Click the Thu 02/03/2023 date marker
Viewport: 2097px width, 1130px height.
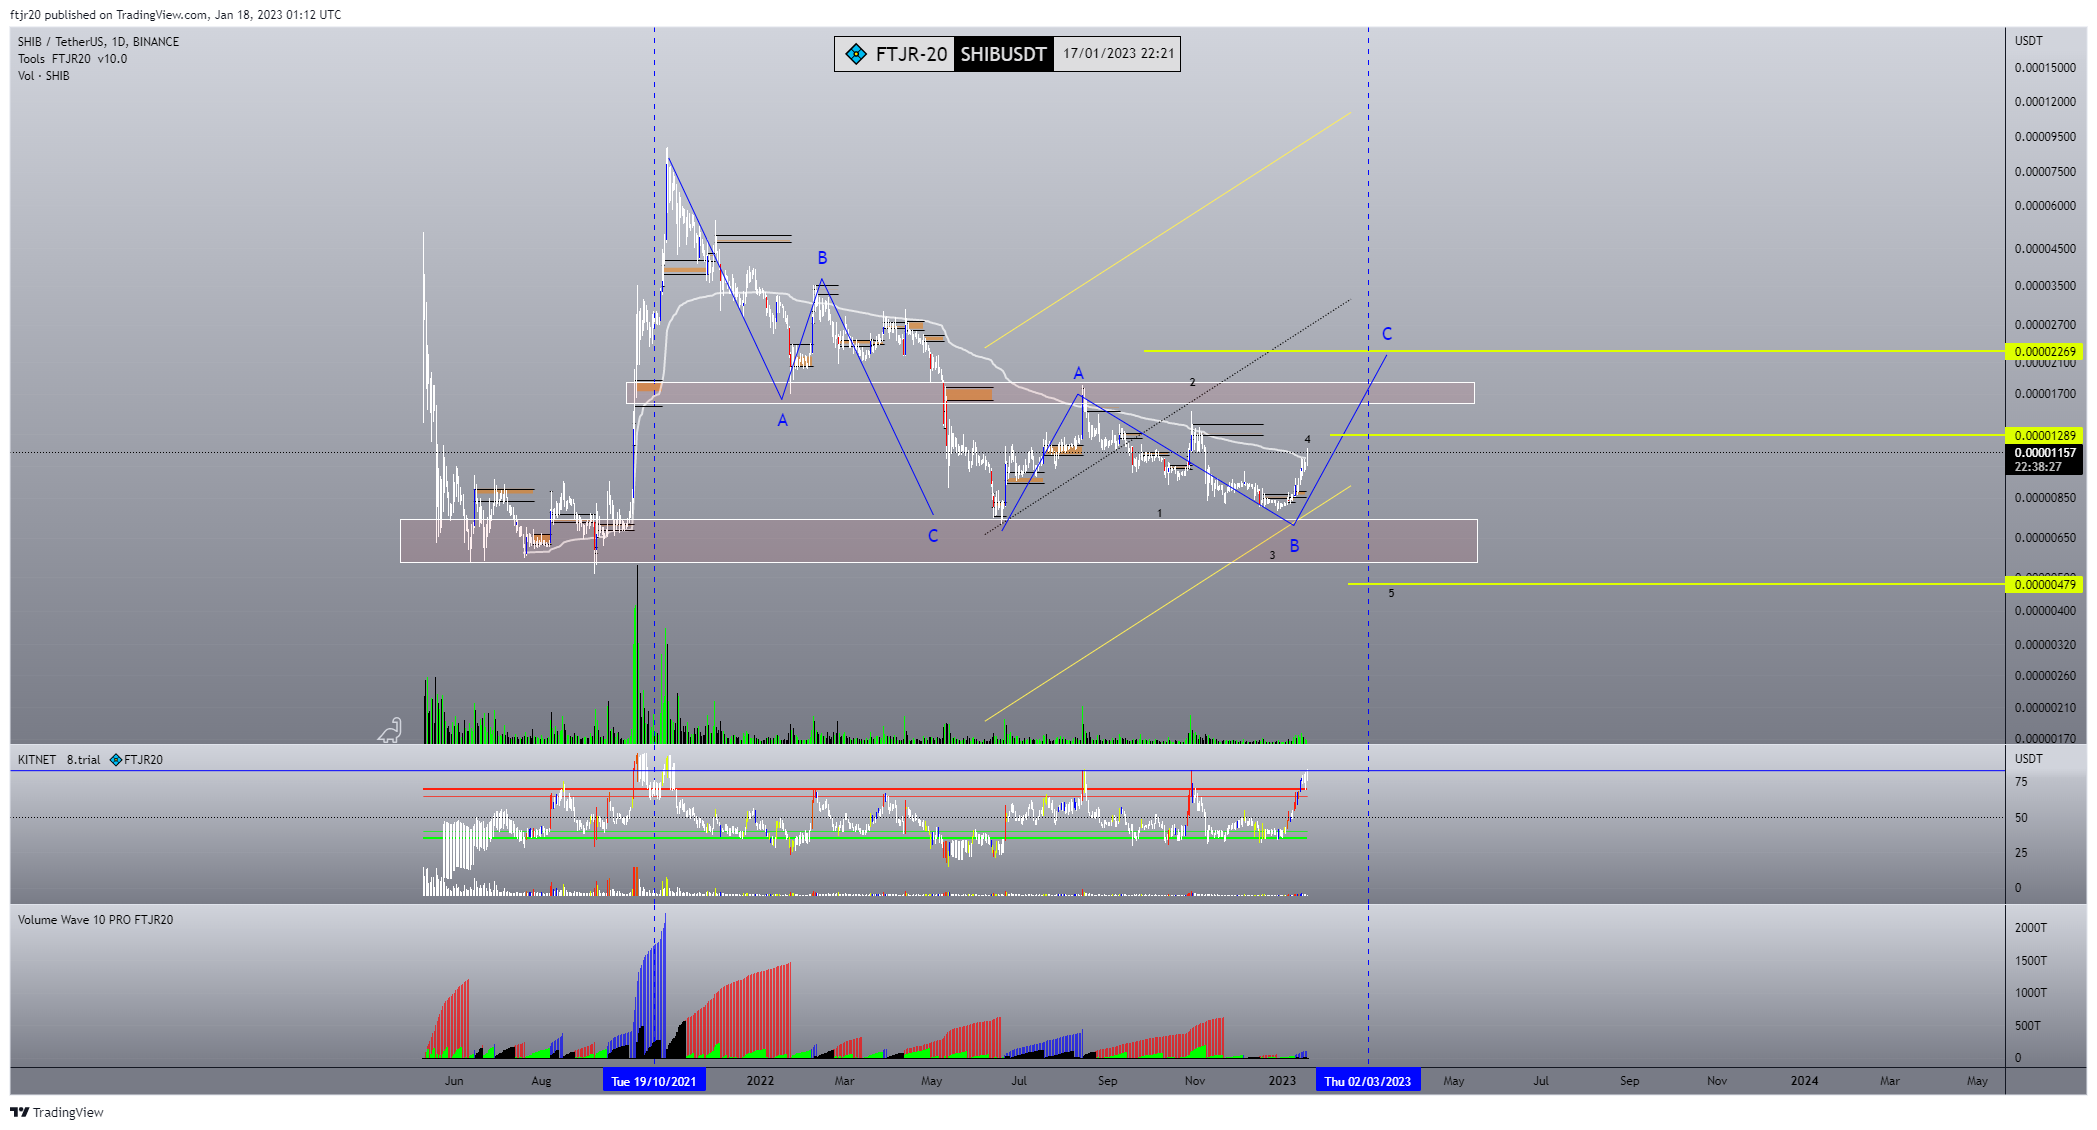1368,1081
